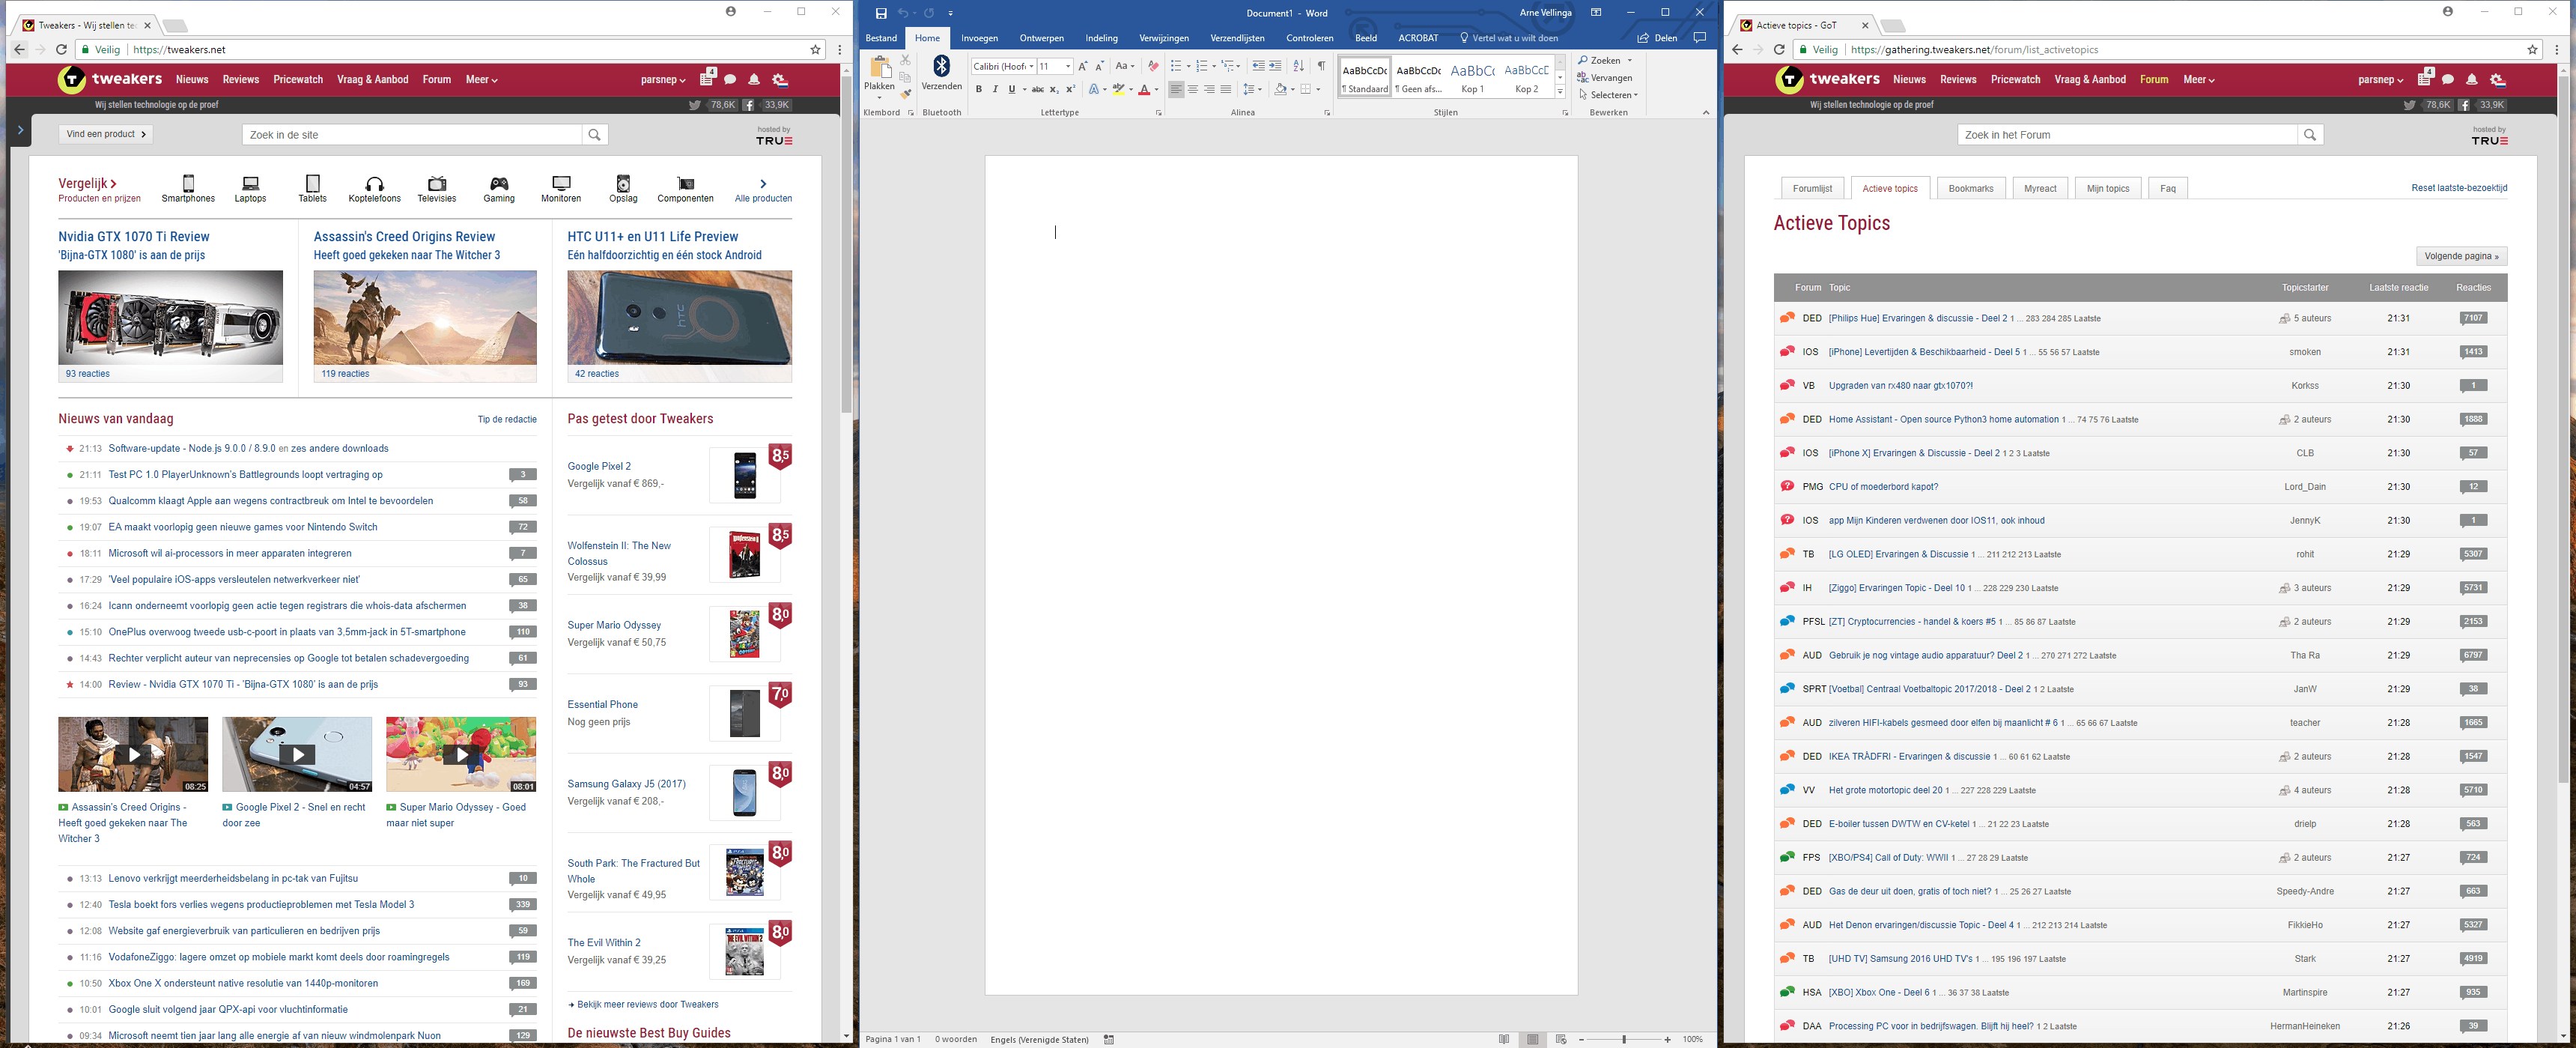Viewport: 2576px width, 1048px height.
Task: Increase paragraph indent in Word
Action: pyautogui.click(x=1276, y=66)
